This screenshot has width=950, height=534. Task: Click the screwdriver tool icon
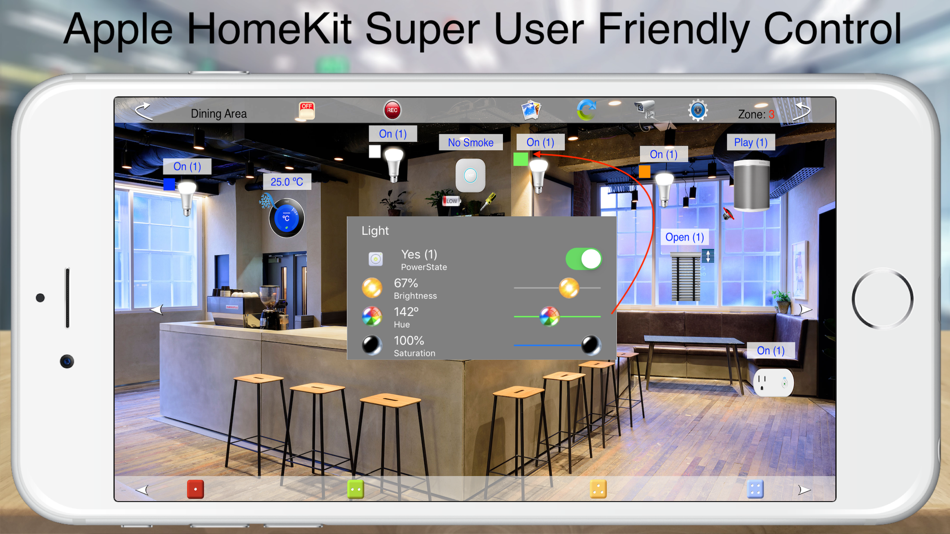click(487, 202)
